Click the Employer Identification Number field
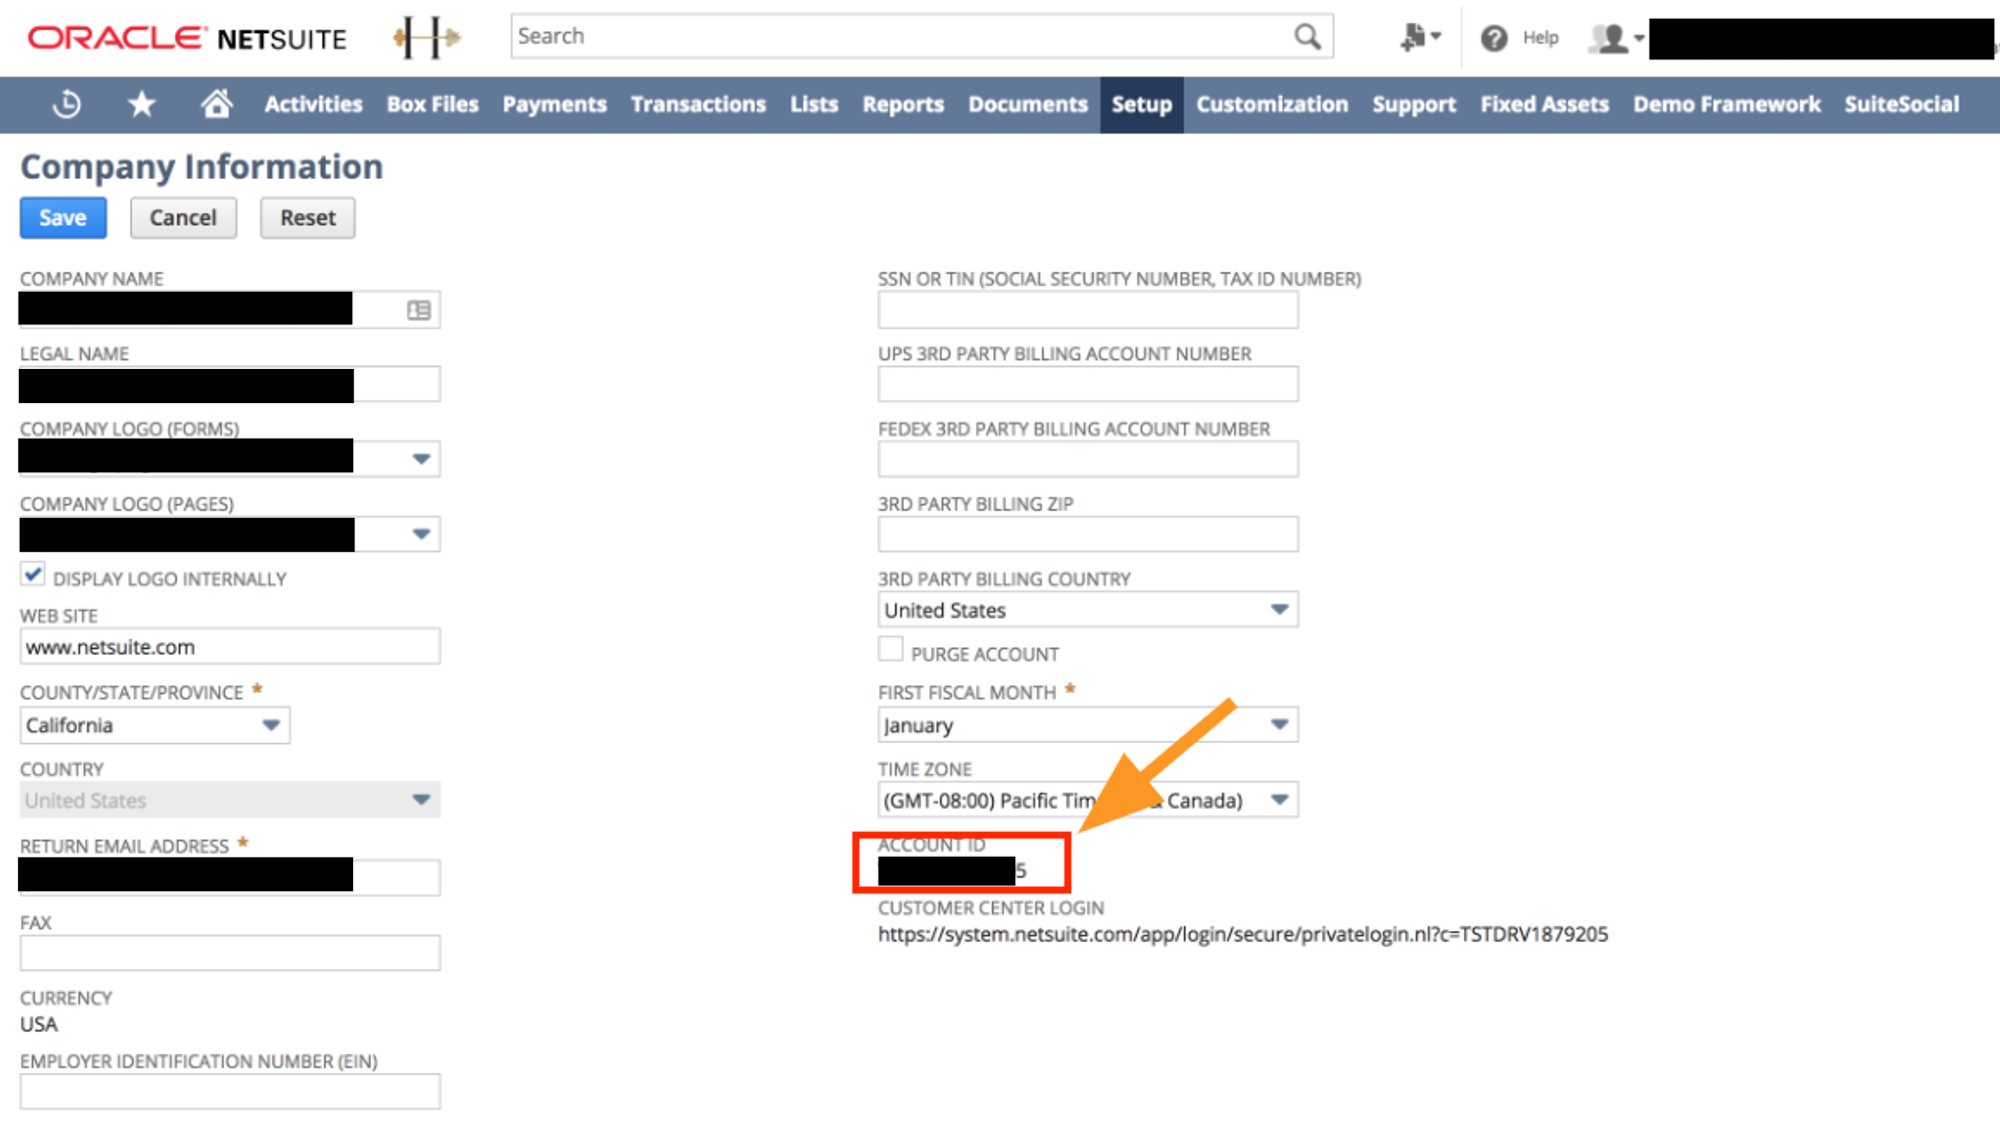The image size is (2000, 1135). (230, 1092)
